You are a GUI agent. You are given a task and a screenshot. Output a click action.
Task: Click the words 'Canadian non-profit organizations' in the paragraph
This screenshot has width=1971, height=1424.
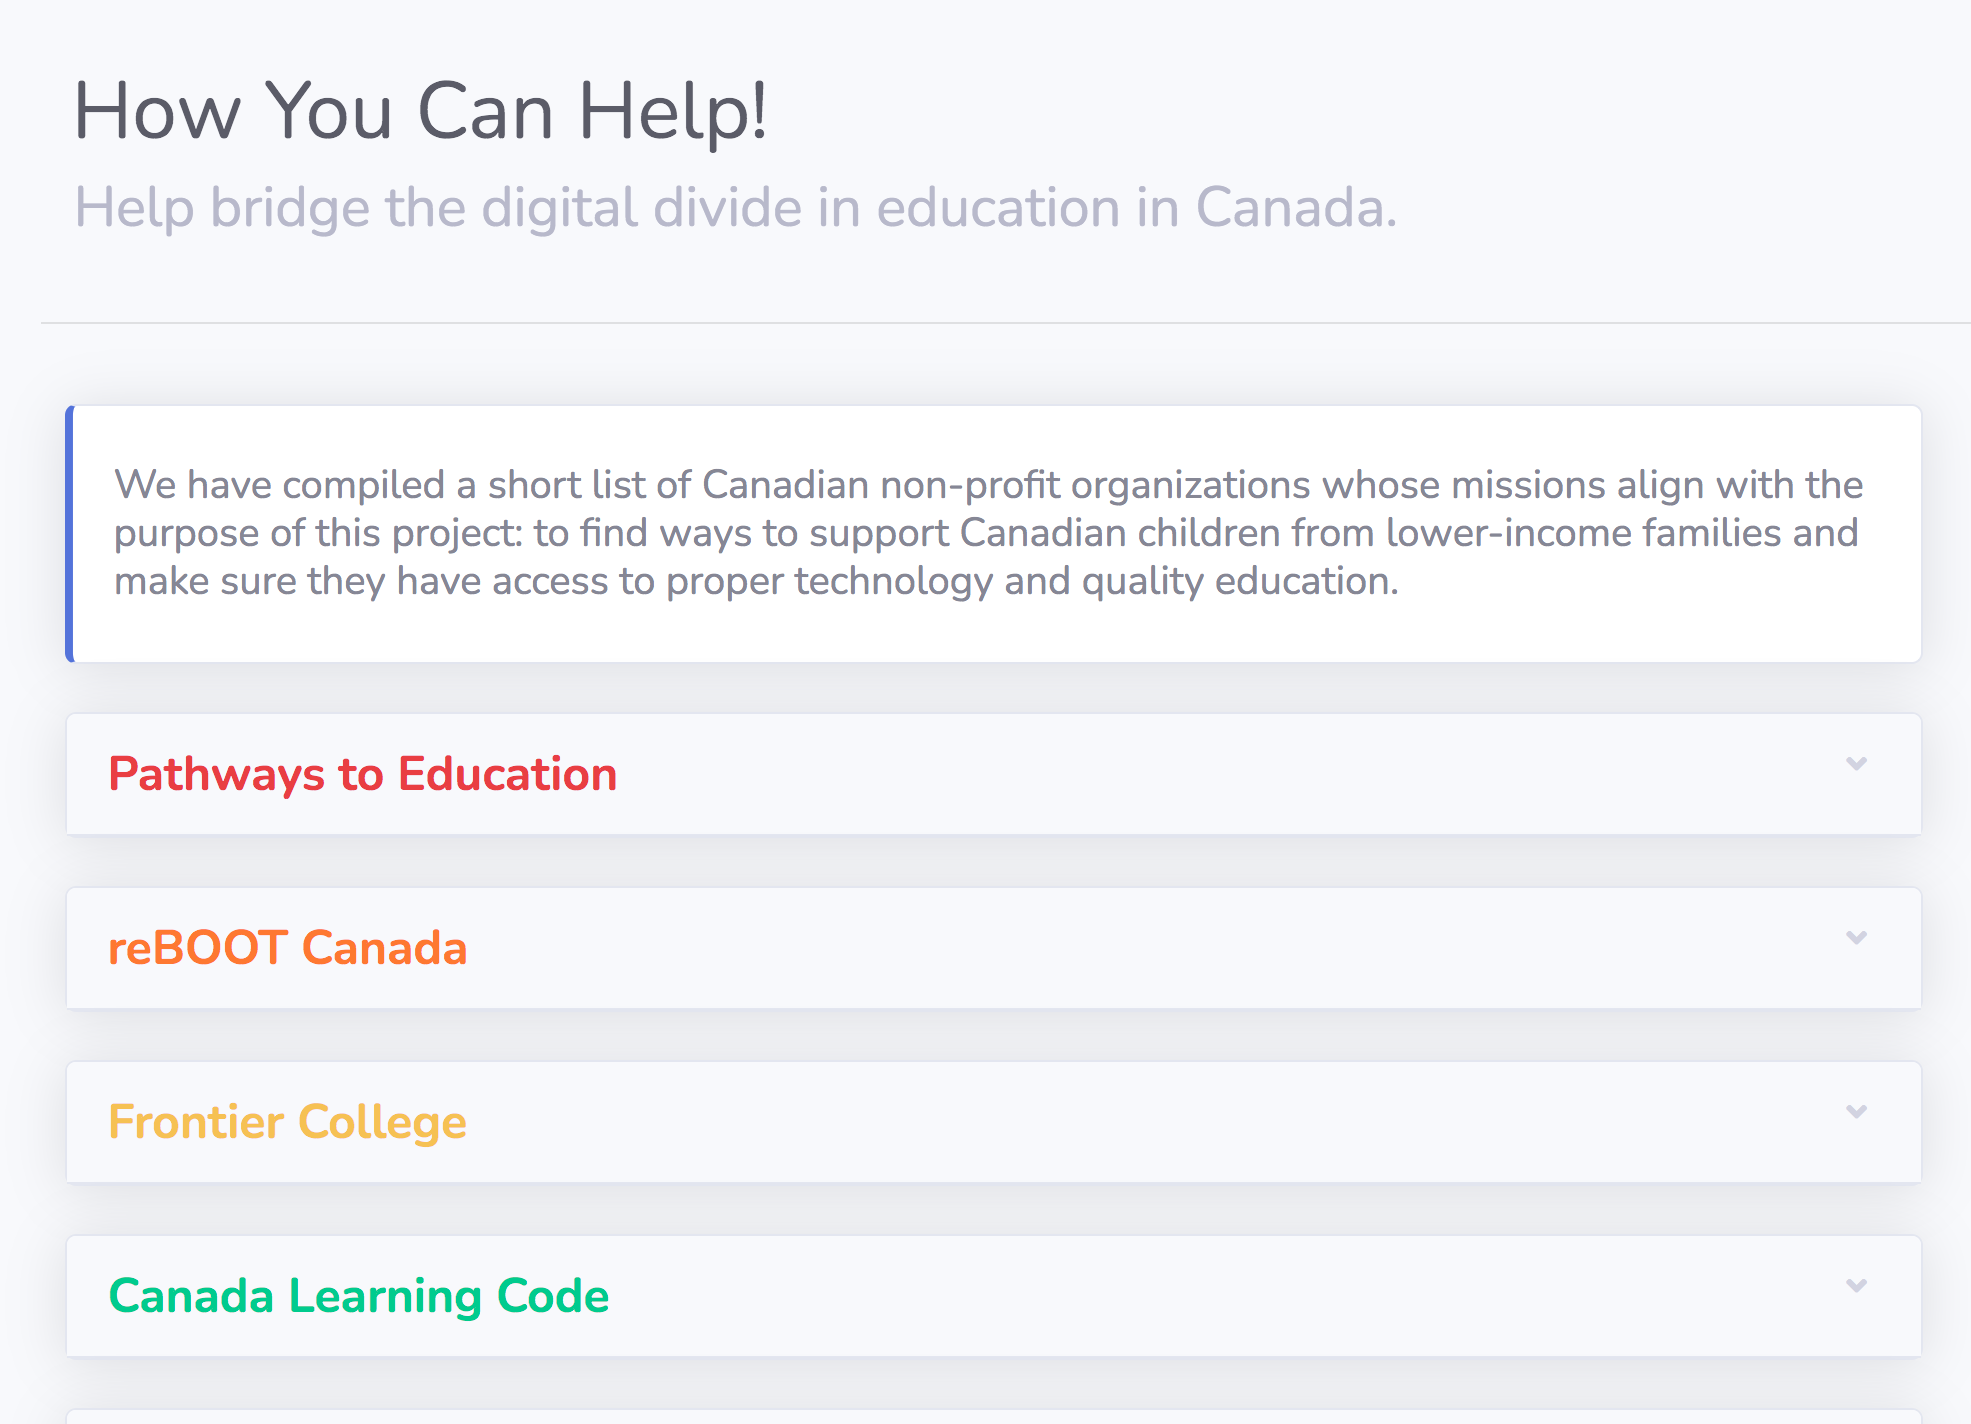click(1006, 485)
